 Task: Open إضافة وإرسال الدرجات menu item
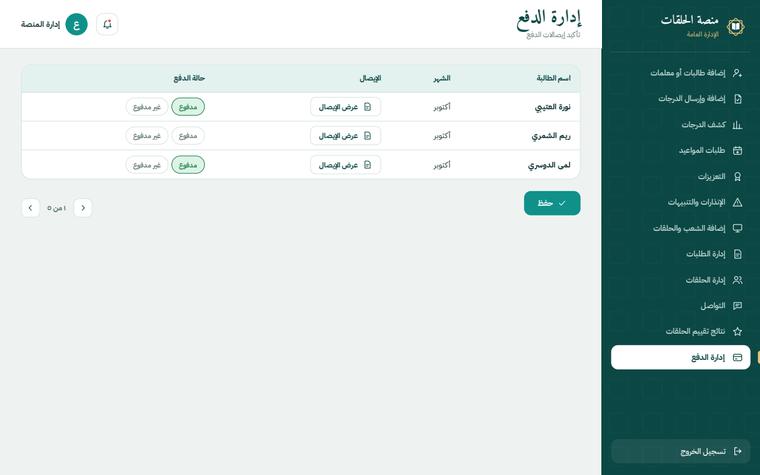(x=681, y=99)
